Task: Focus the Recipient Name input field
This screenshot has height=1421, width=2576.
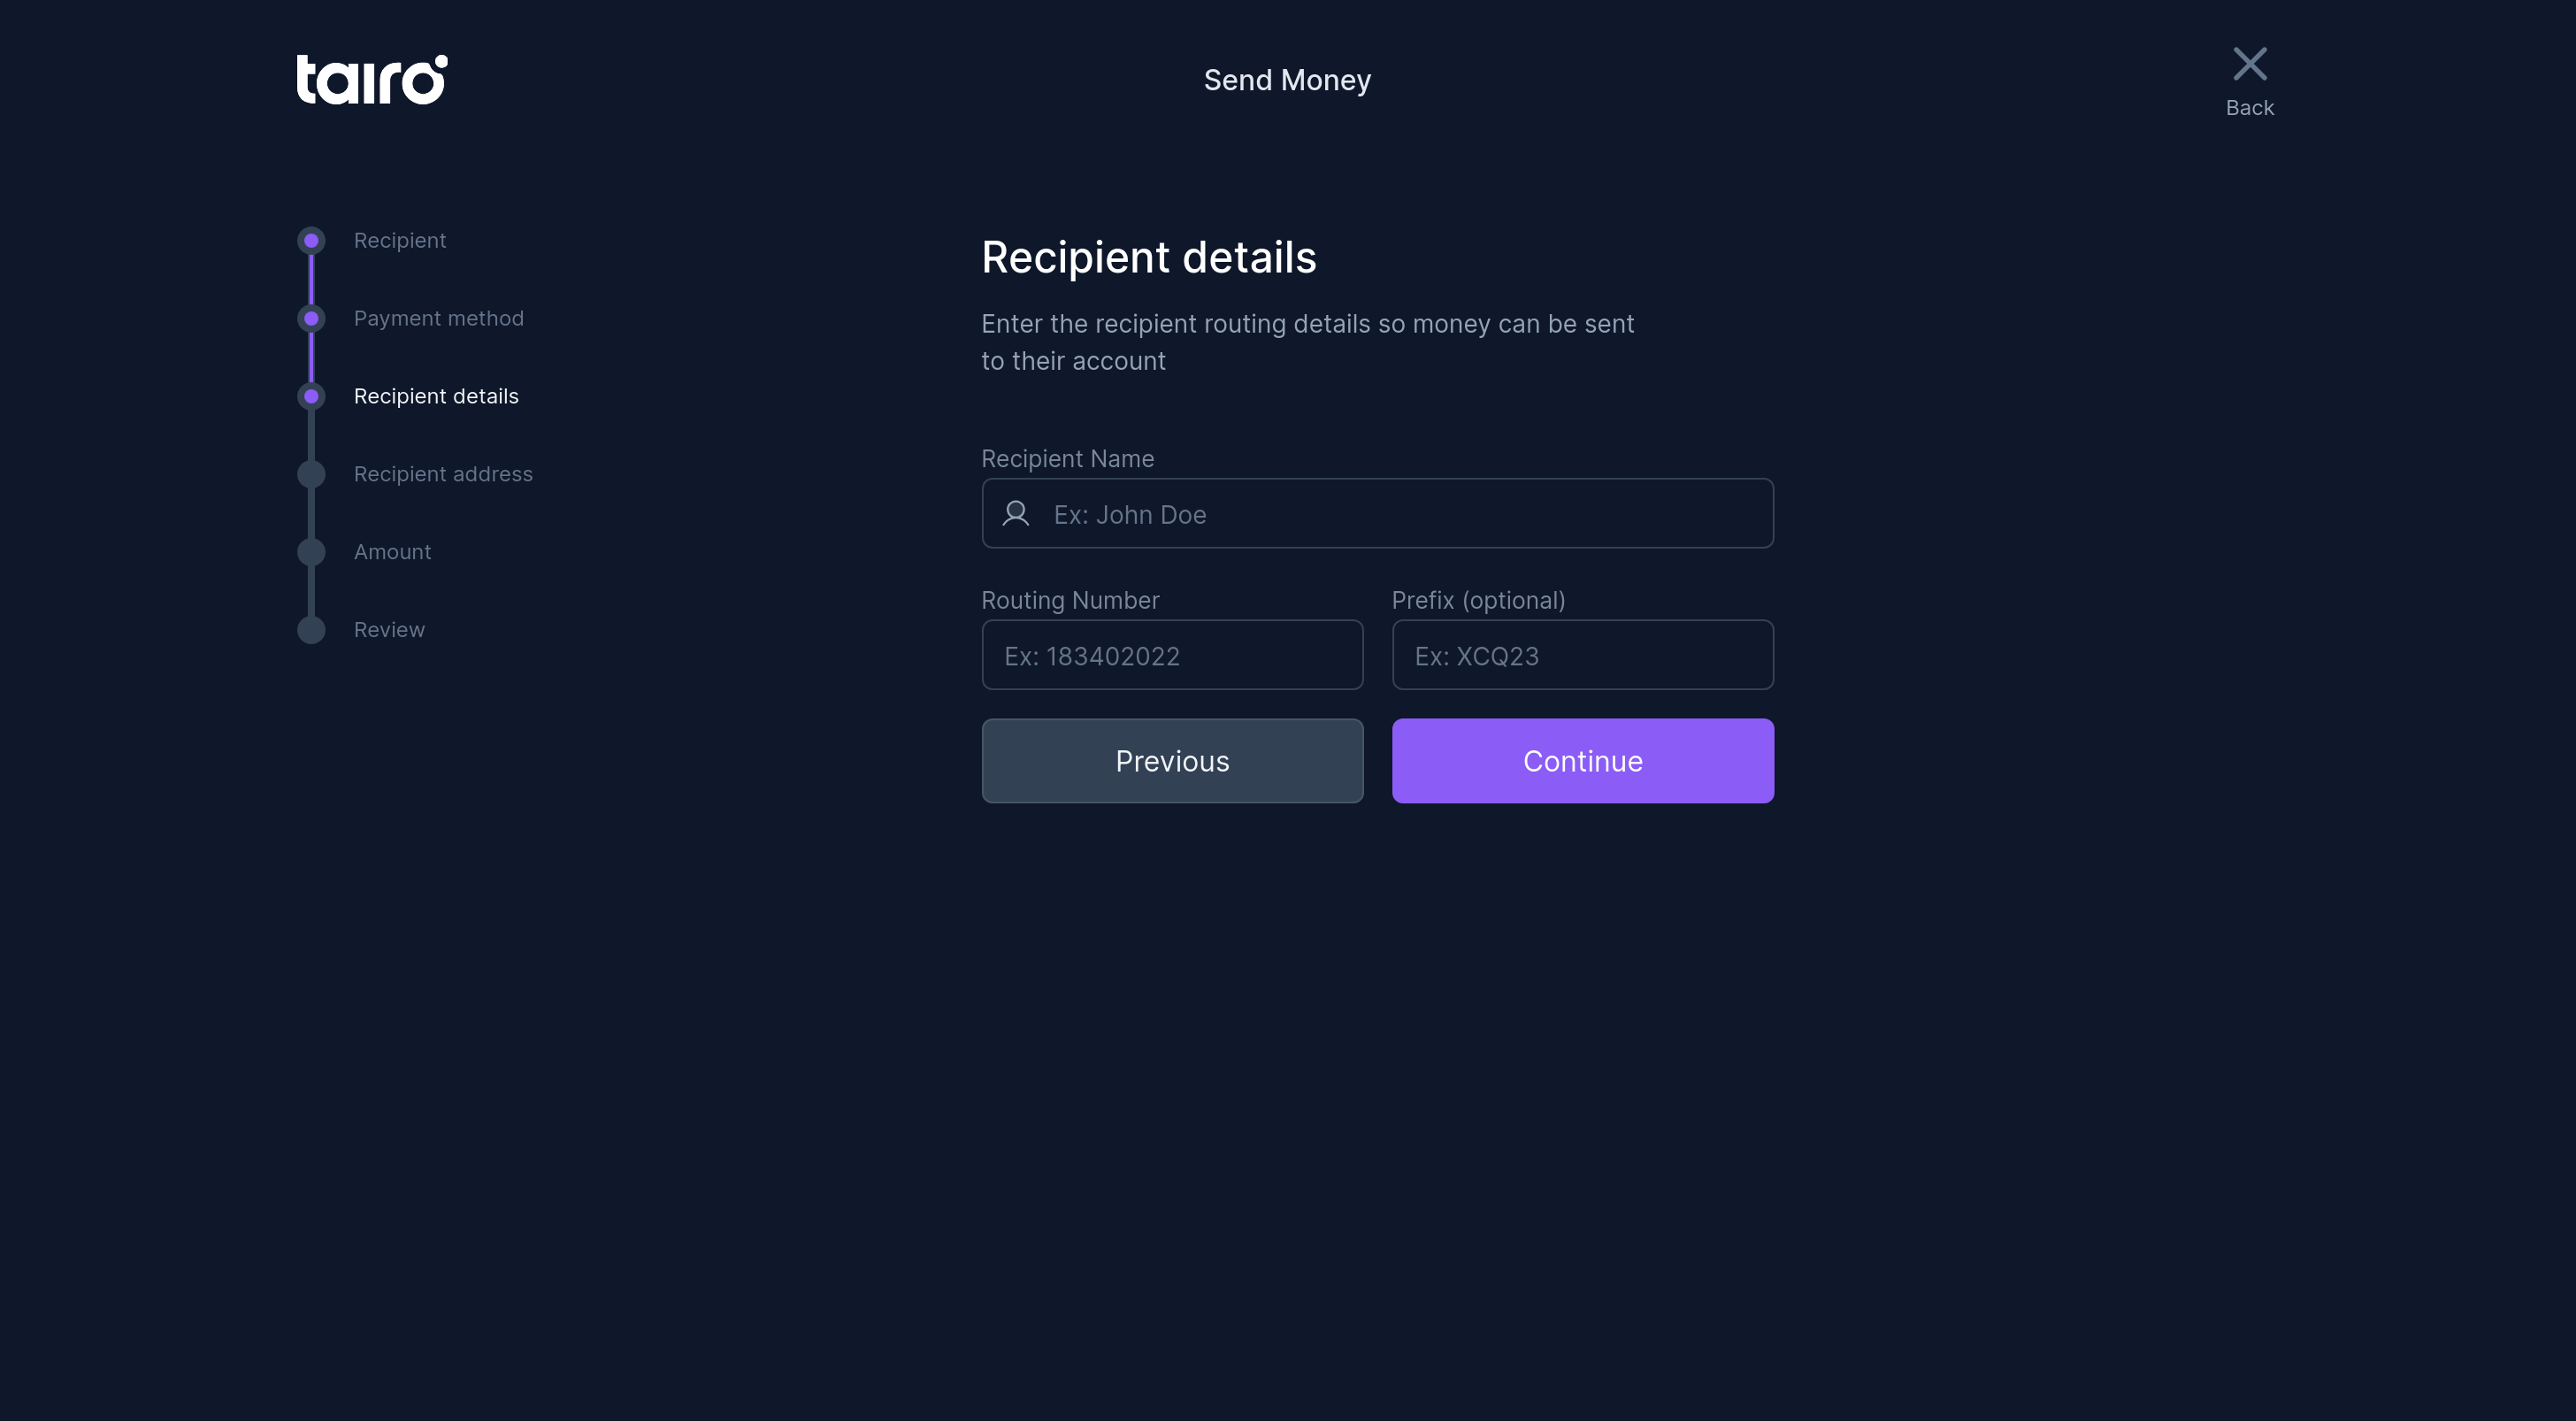Action: pyautogui.click(x=1400, y=514)
